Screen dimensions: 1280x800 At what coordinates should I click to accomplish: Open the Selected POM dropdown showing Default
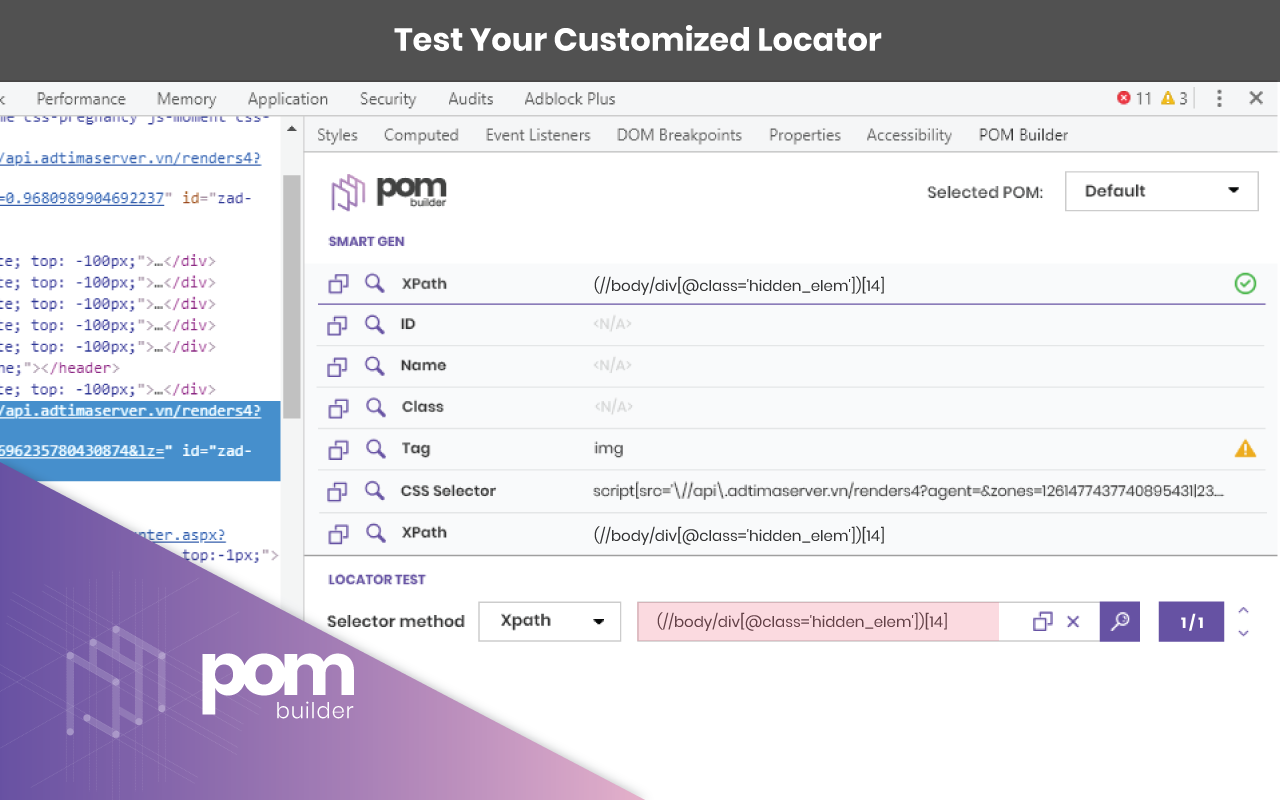click(1161, 191)
